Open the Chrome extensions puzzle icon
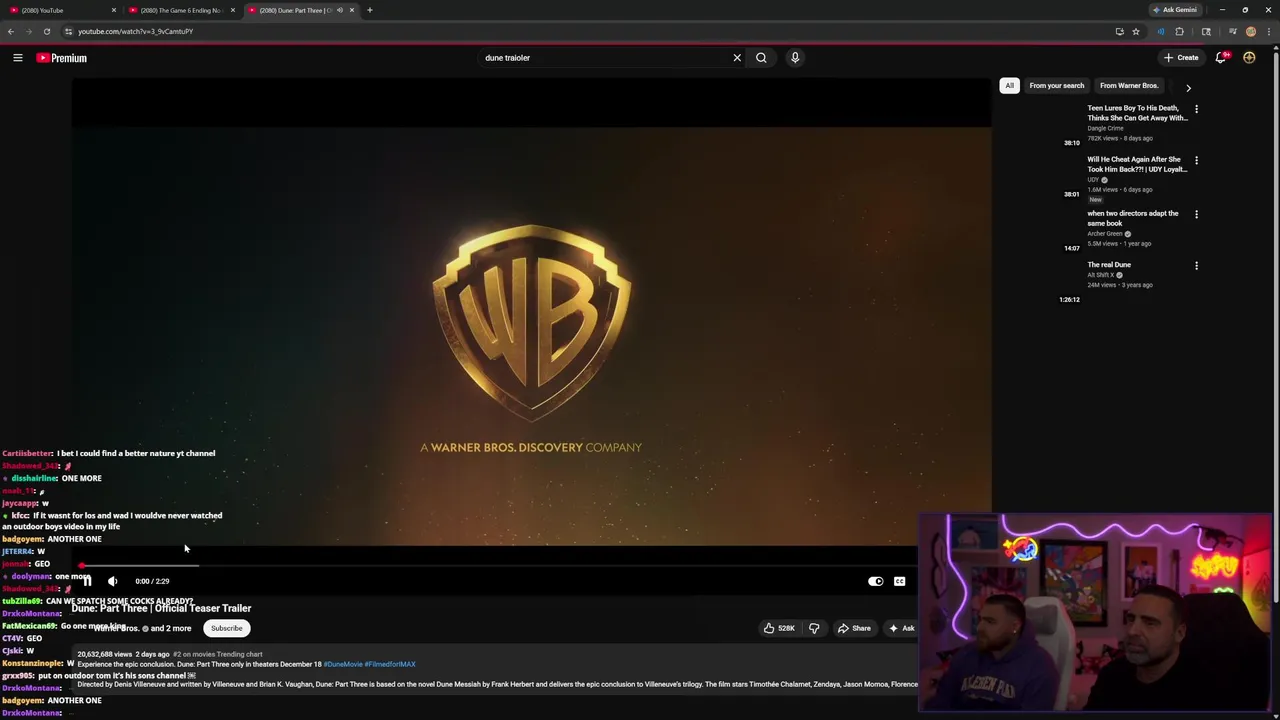The image size is (1280, 720). [1179, 31]
